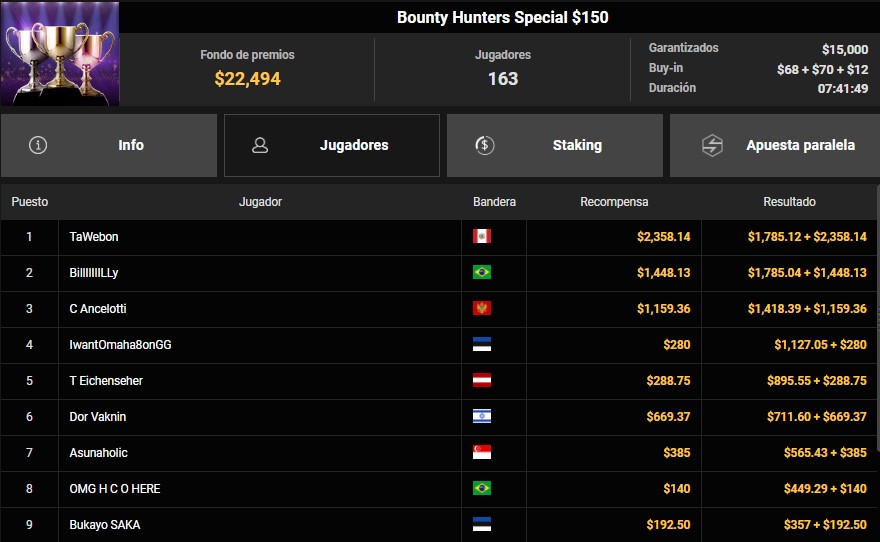This screenshot has width=880, height=542.
Task: Click the Recompensa column header
Action: [614, 202]
